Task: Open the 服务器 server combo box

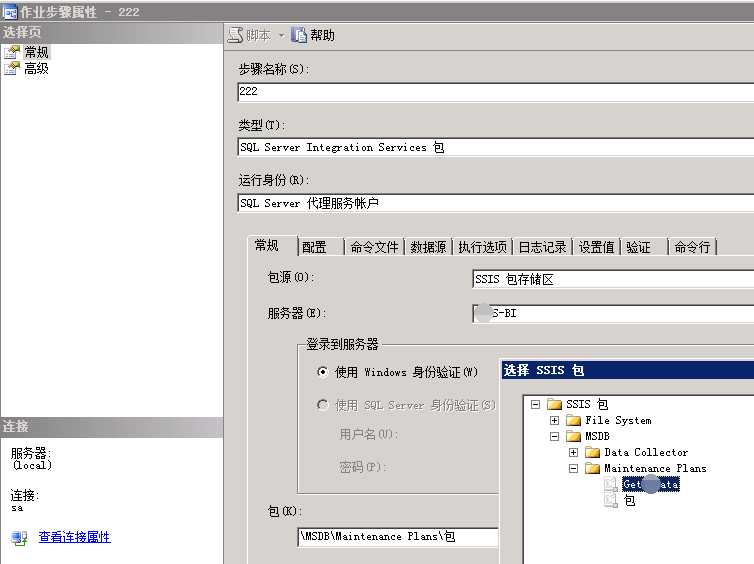Action: (x=613, y=313)
